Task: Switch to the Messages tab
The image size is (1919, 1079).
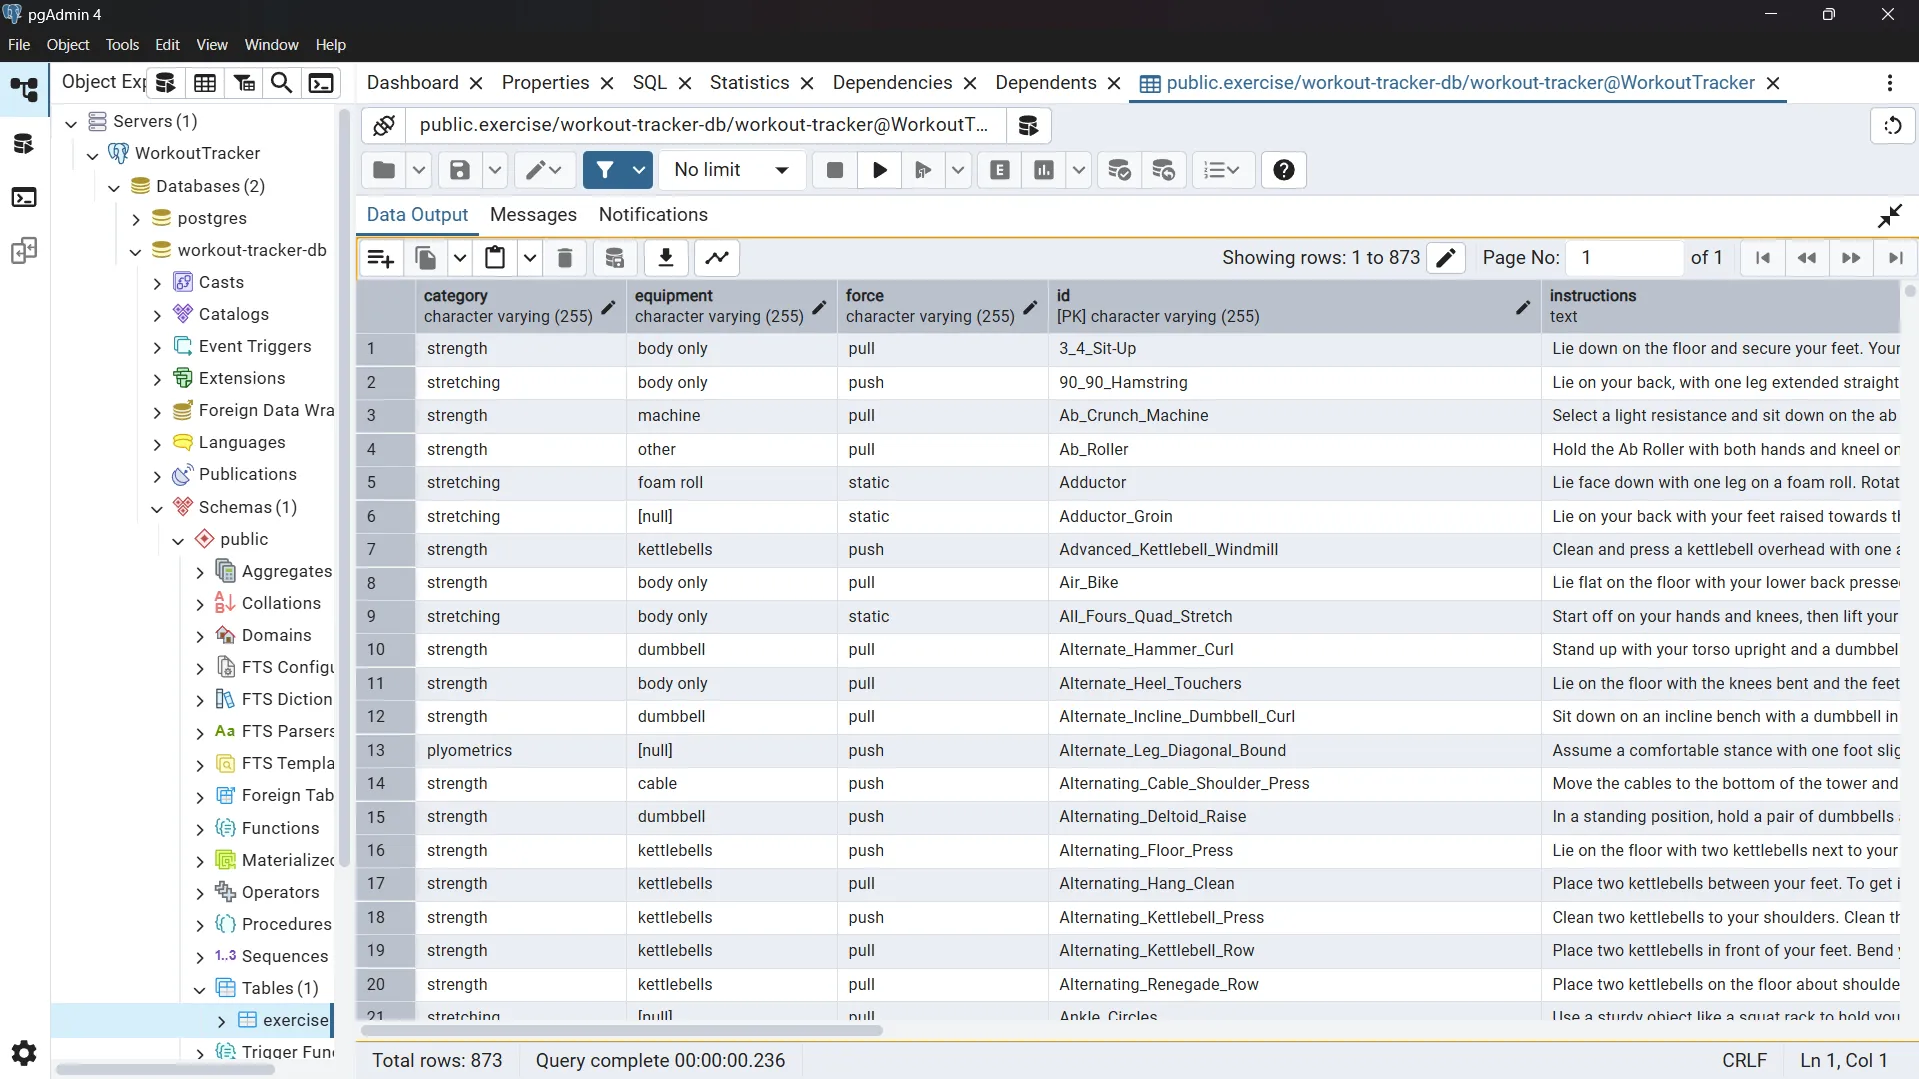Action: pos(533,215)
